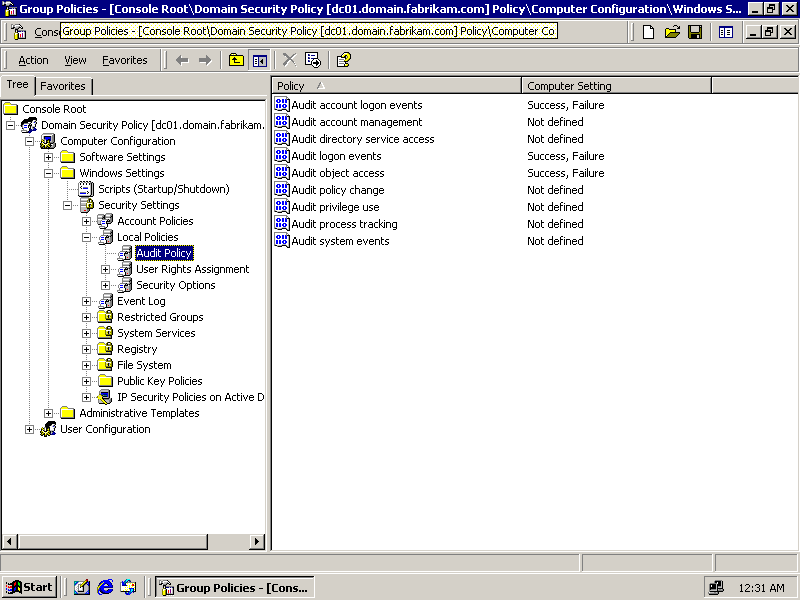
Task: Switch to the Favorites tab
Action: pyautogui.click(x=63, y=86)
